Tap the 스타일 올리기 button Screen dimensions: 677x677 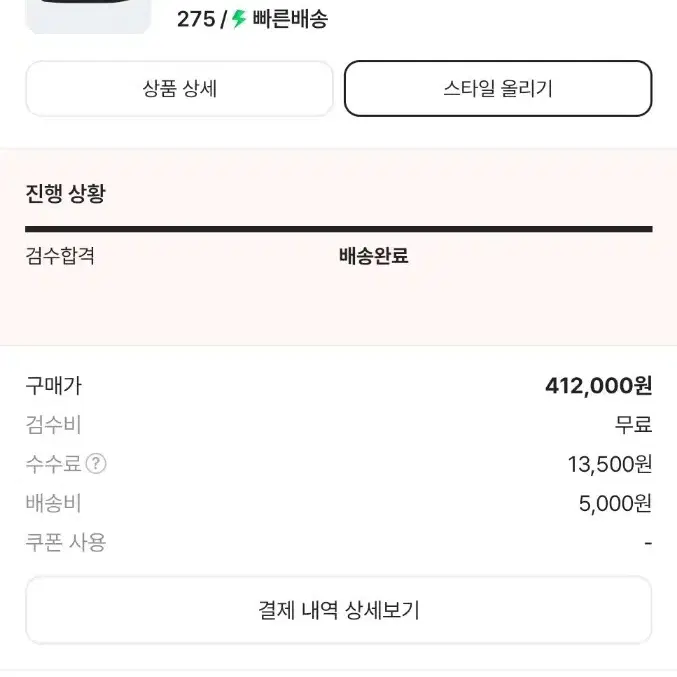point(498,89)
